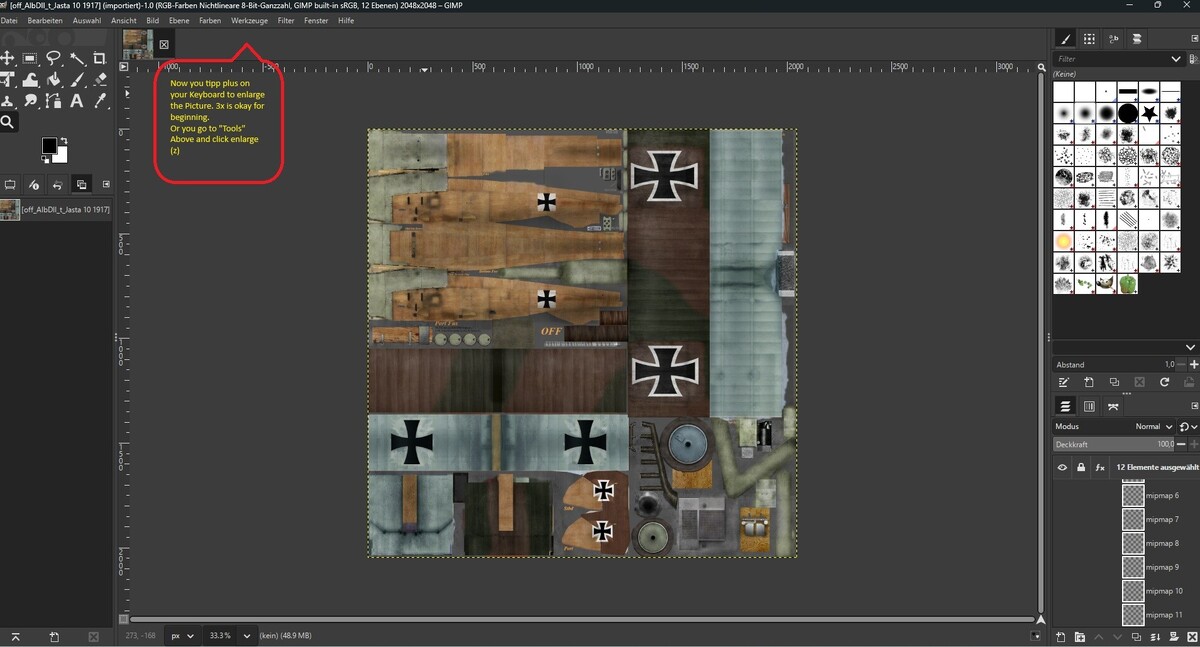Switch to Images tab in left dock
Viewport: 1200px width, 647px height.
pos(81,185)
